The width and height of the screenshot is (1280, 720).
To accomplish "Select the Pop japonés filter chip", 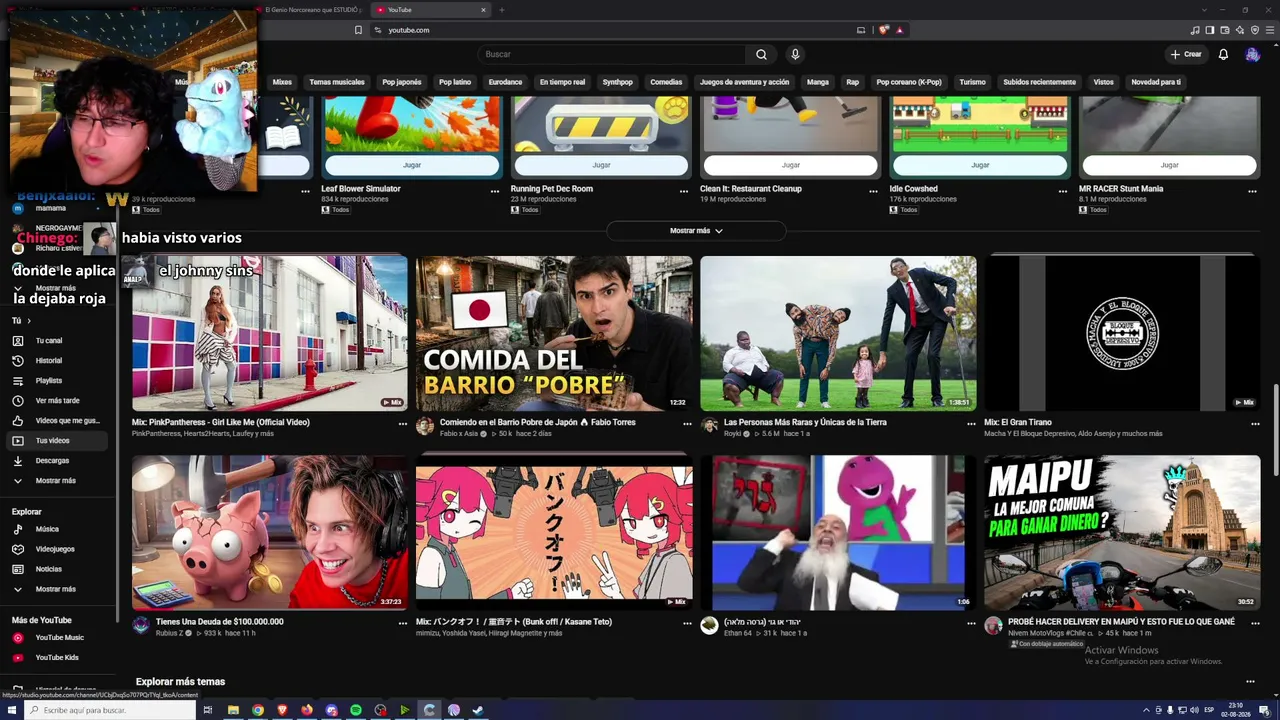I will 402,82.
